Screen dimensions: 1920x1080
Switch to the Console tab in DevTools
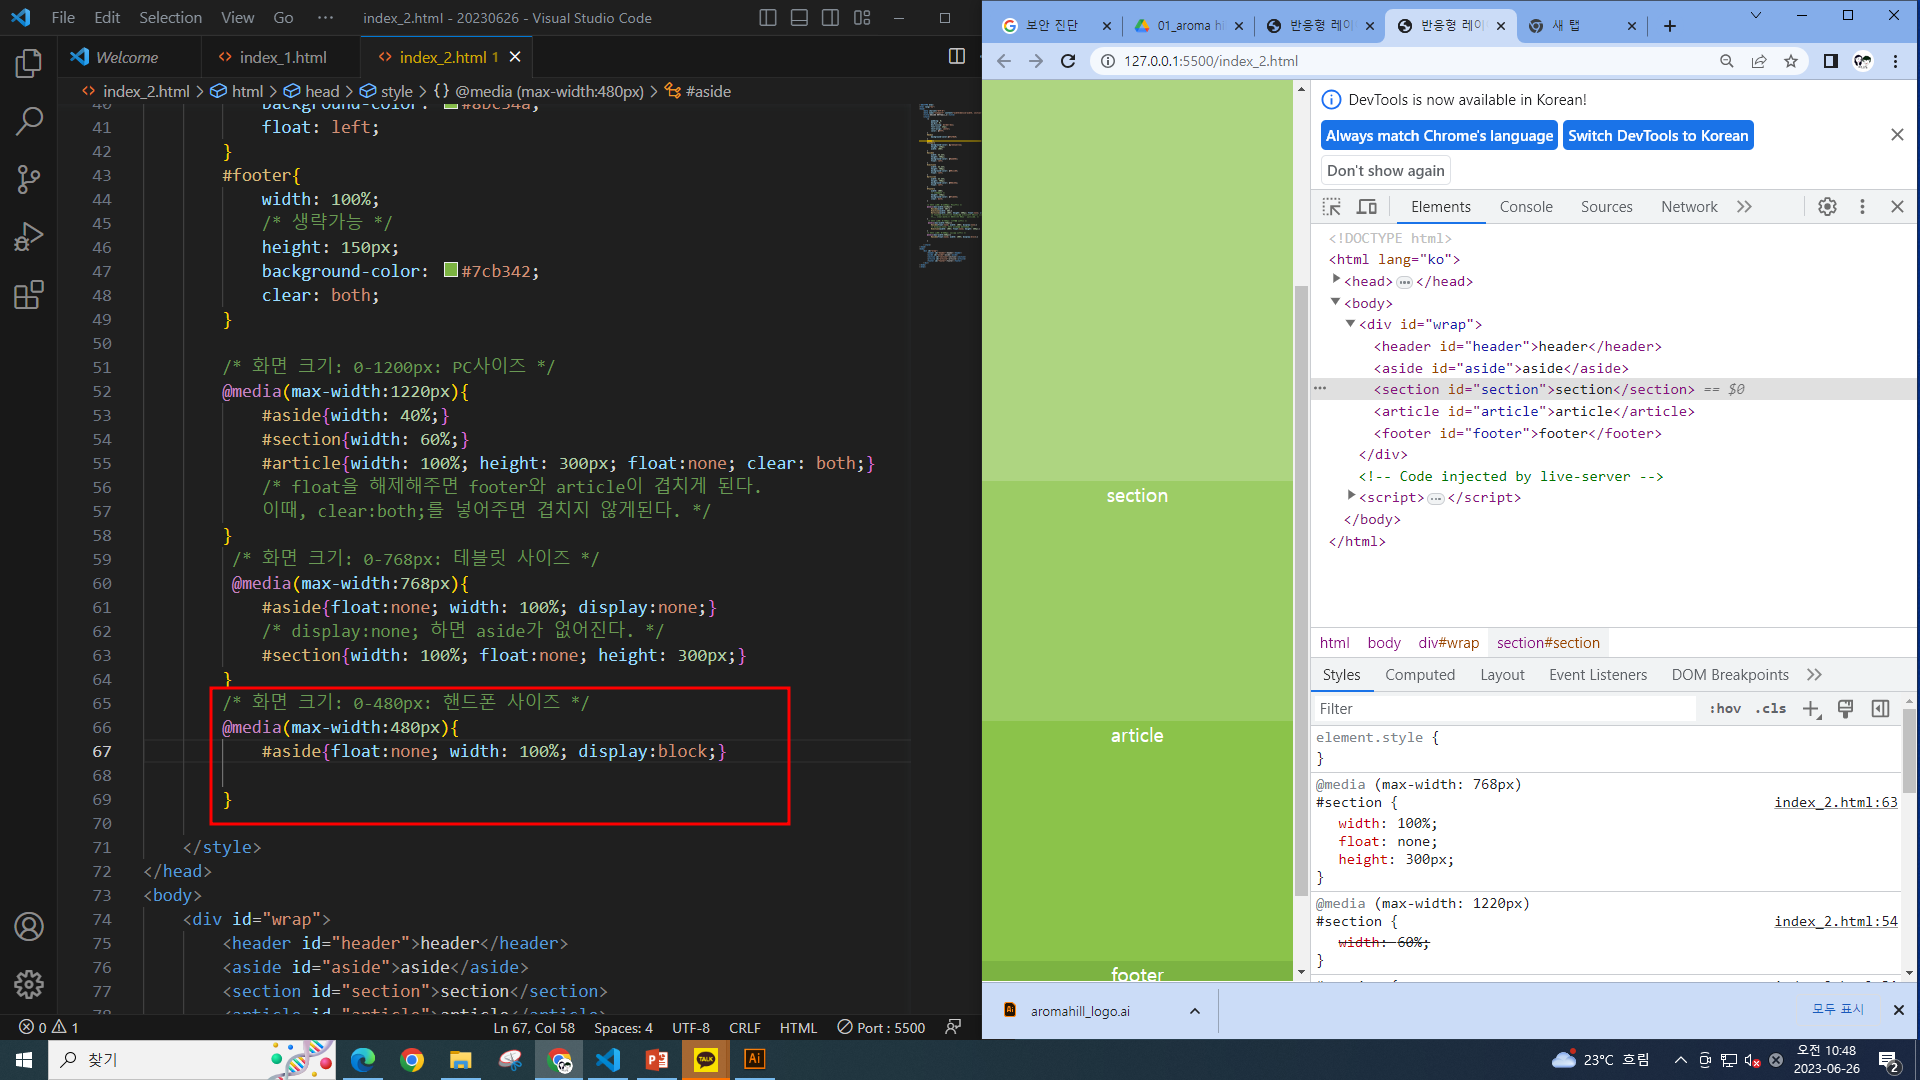[1525, 207]
